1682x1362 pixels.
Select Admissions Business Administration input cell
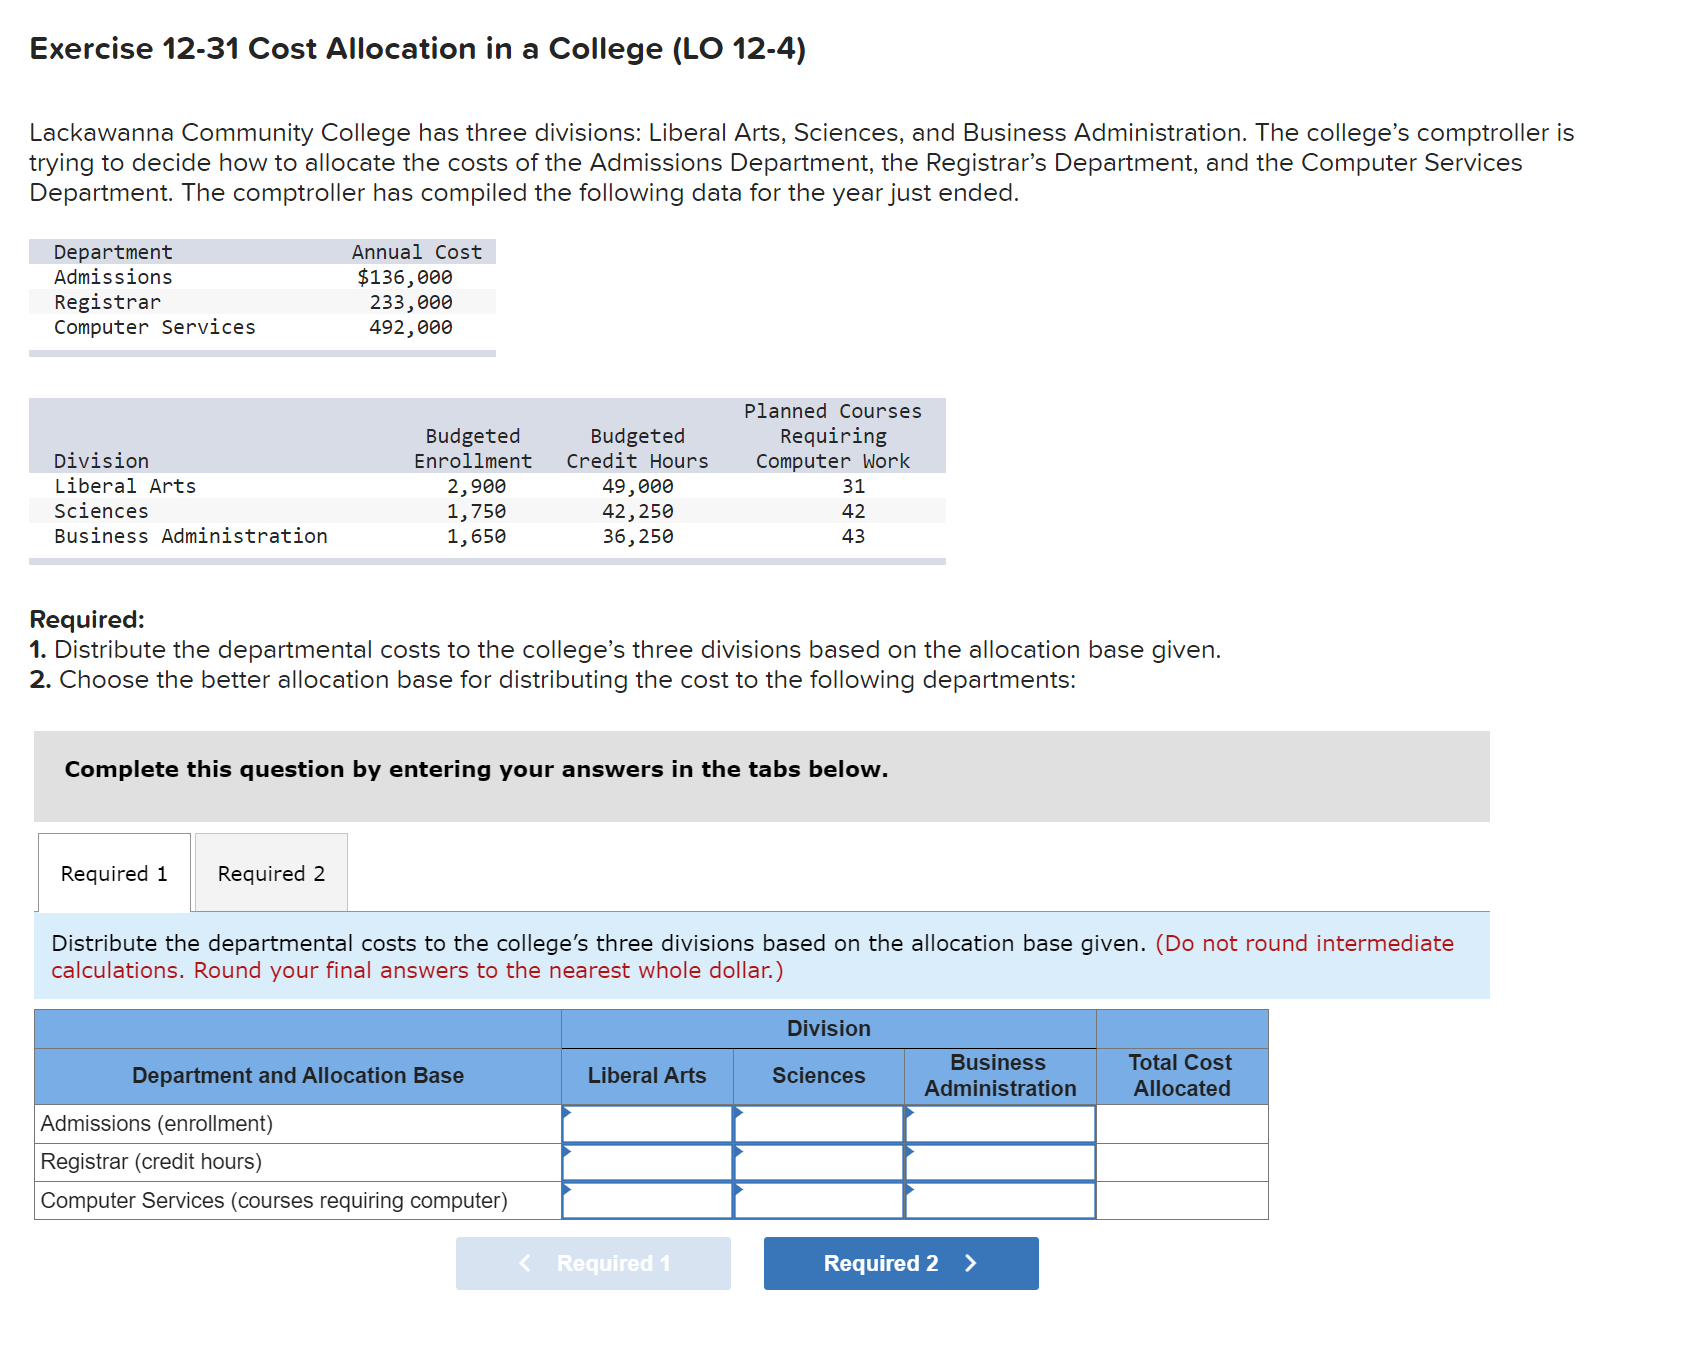click(1000, 1124)
